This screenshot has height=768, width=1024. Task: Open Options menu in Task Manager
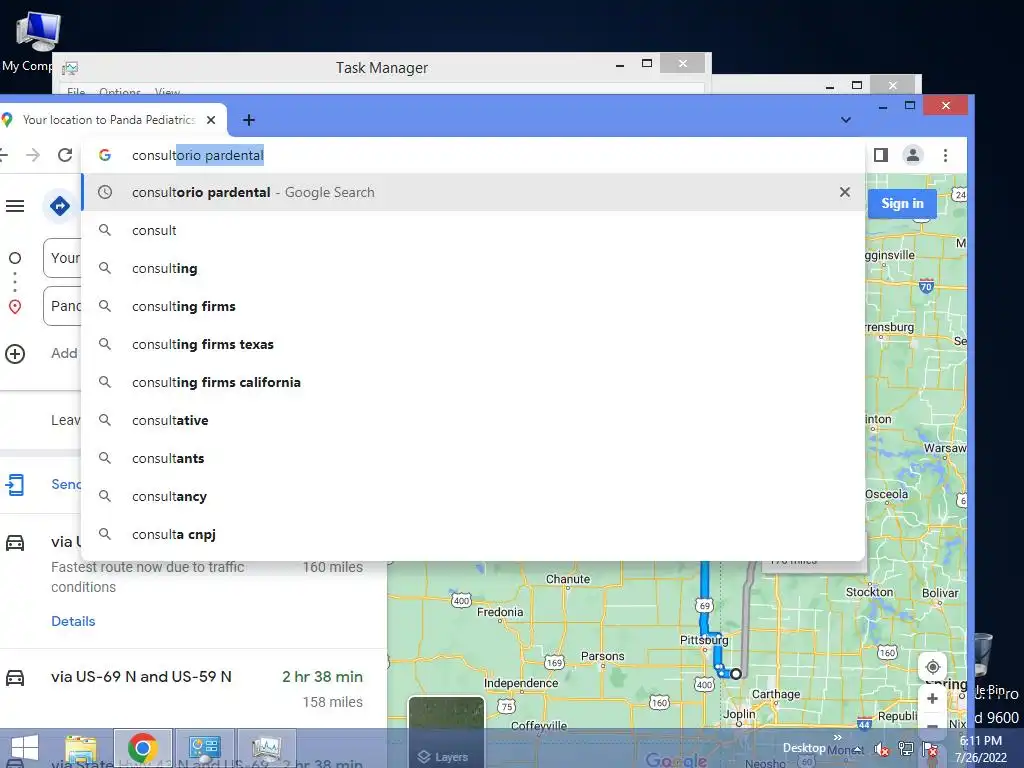click(120, 91)
